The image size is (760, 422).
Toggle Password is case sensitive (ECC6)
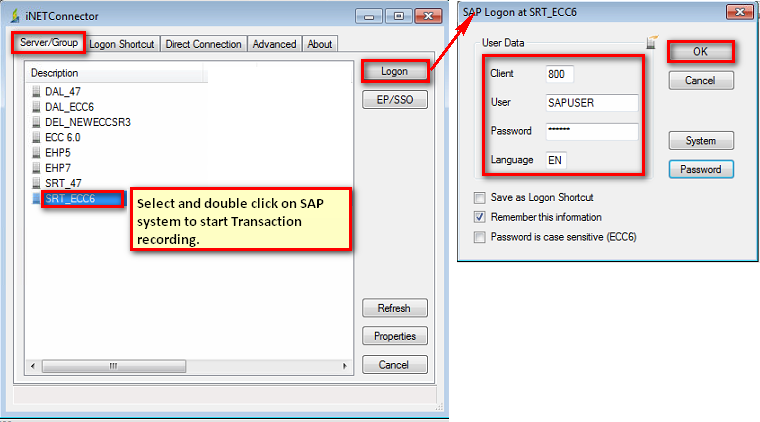click(x=481, y=237)
